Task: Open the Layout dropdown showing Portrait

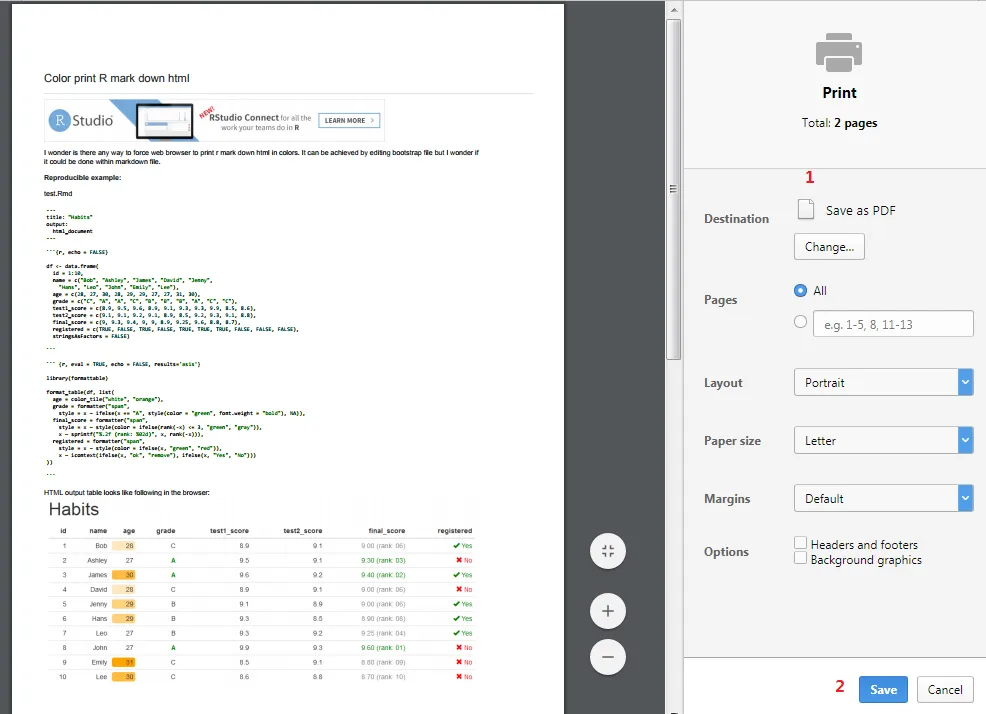Action: 884,382
